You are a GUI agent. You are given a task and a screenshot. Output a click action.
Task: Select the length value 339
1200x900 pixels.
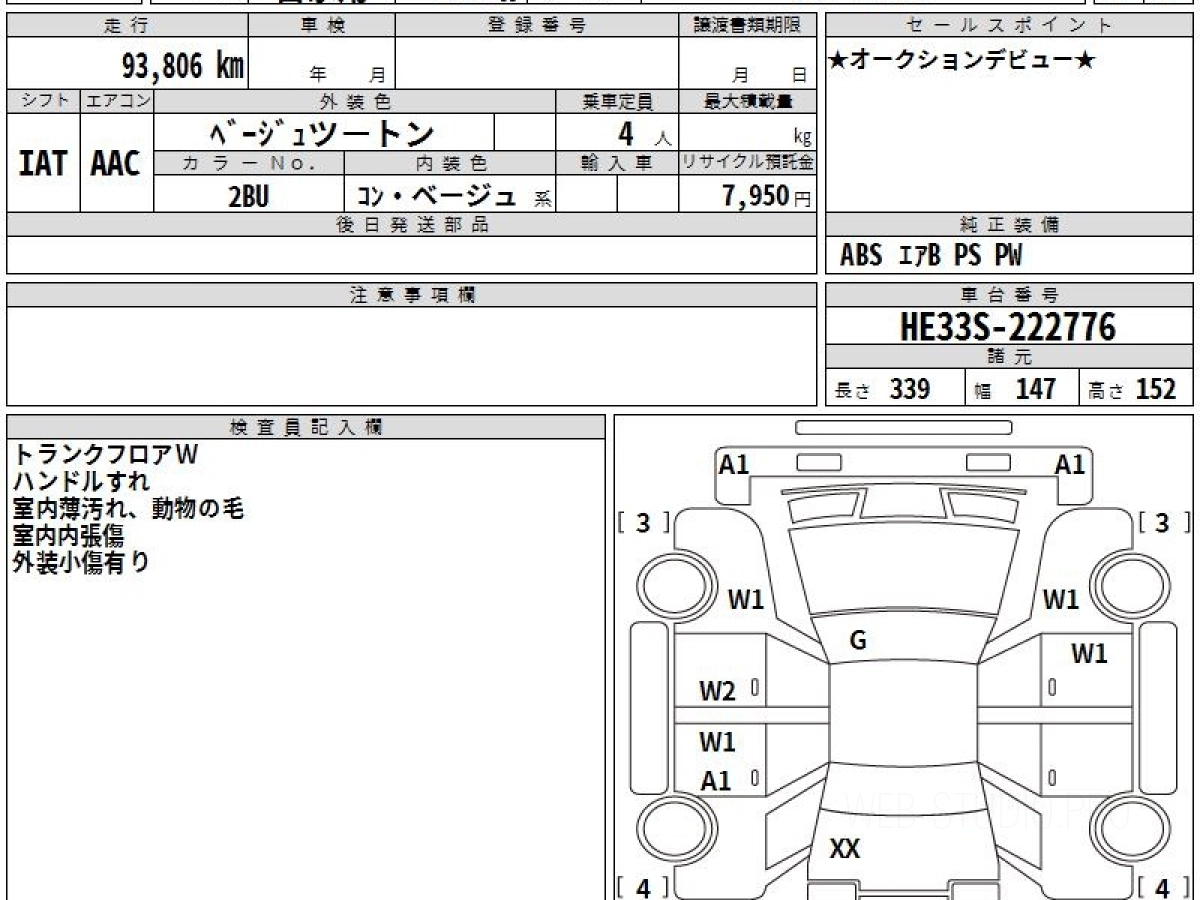tap(909, 389)
